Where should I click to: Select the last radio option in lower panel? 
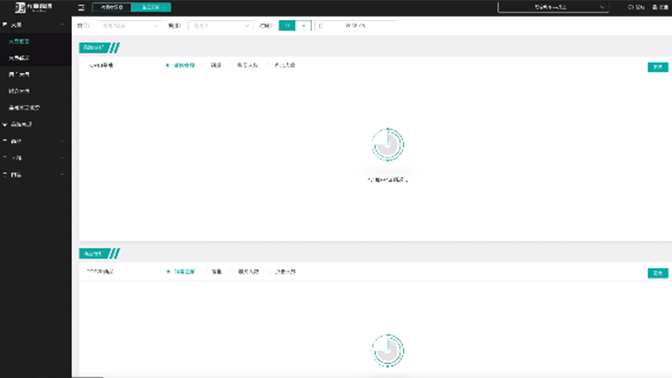click(269, 271)
